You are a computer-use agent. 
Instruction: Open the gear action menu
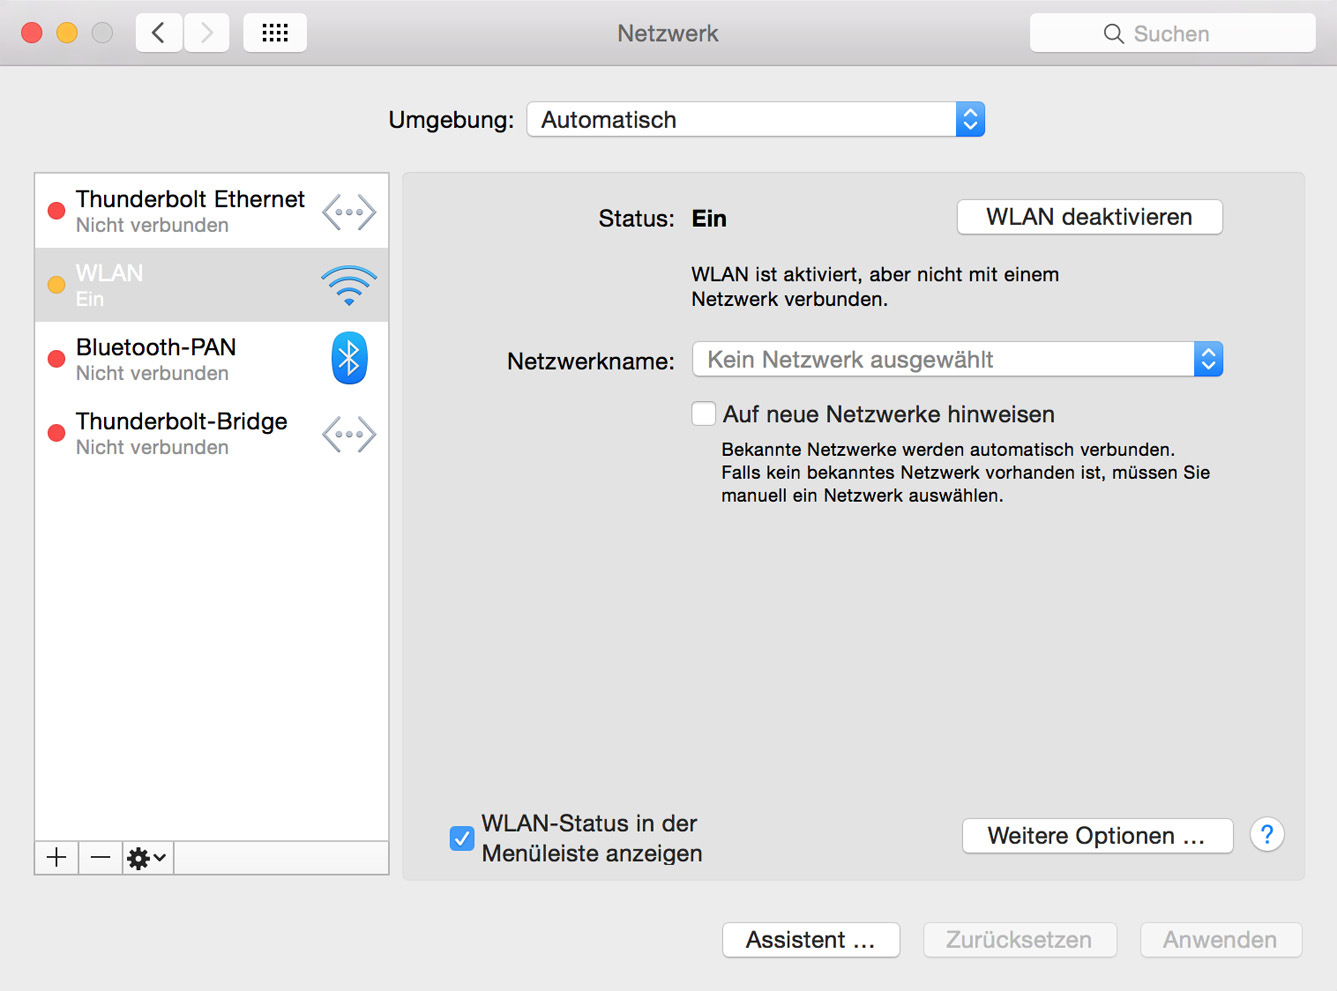click(147, 857)
